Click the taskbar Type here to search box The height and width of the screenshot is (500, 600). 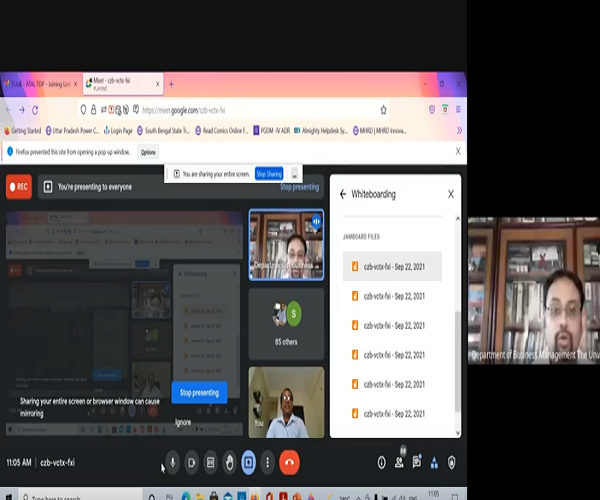(80, 496)
